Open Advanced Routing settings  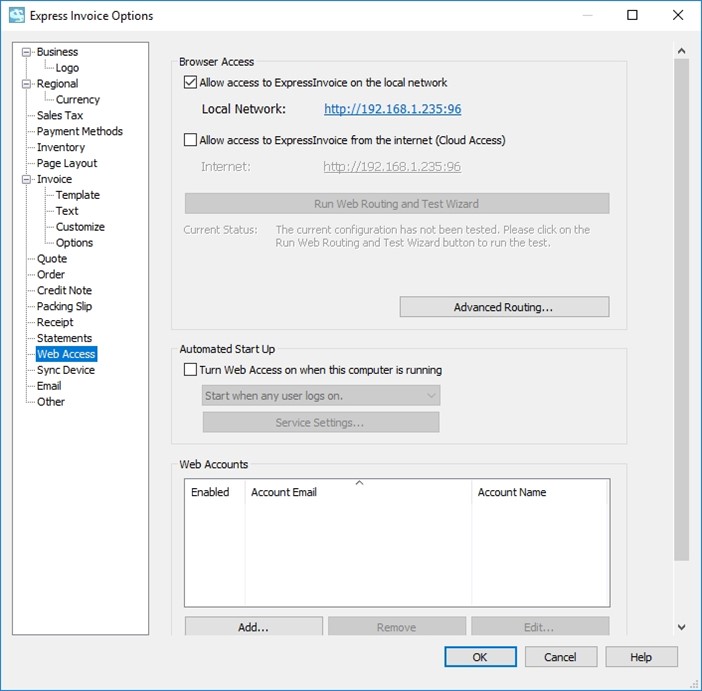point(504,307)
